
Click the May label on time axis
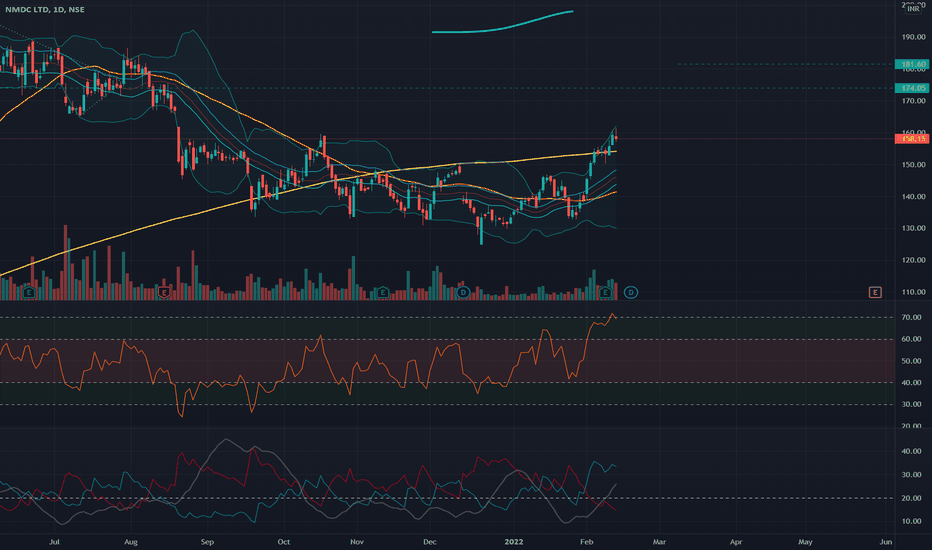805,542
